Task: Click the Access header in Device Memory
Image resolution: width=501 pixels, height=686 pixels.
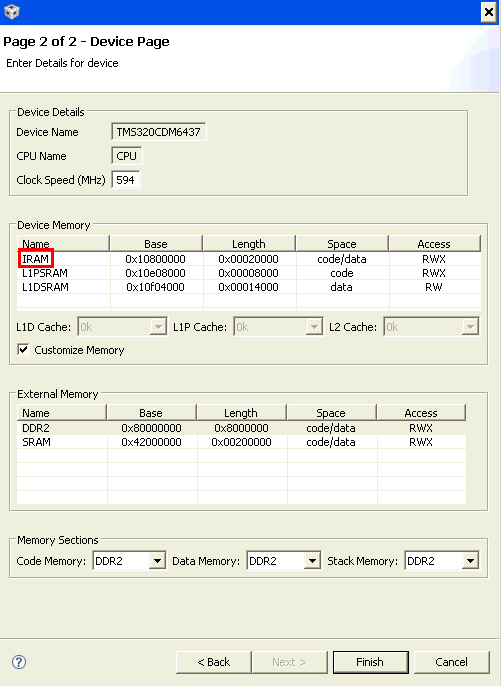Action: pos(434,244)
